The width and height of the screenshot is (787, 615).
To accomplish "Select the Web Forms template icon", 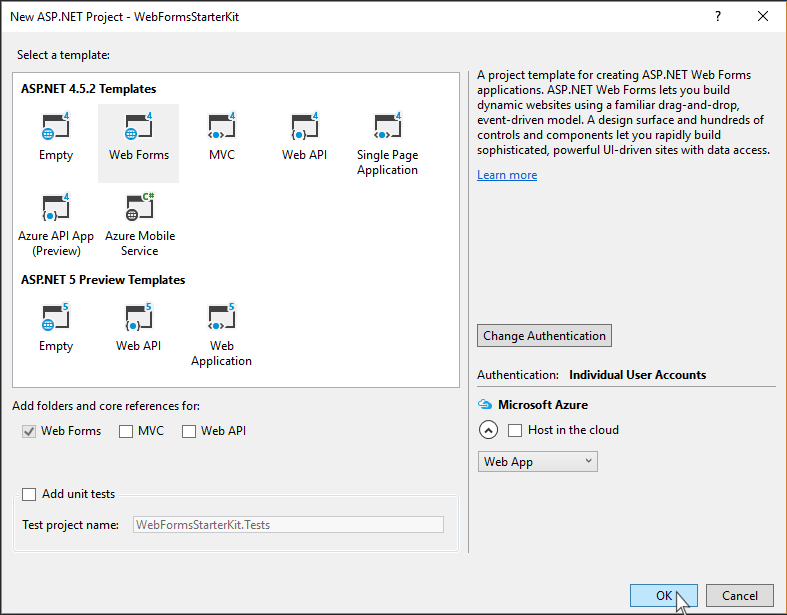I will tap(139, 126).
